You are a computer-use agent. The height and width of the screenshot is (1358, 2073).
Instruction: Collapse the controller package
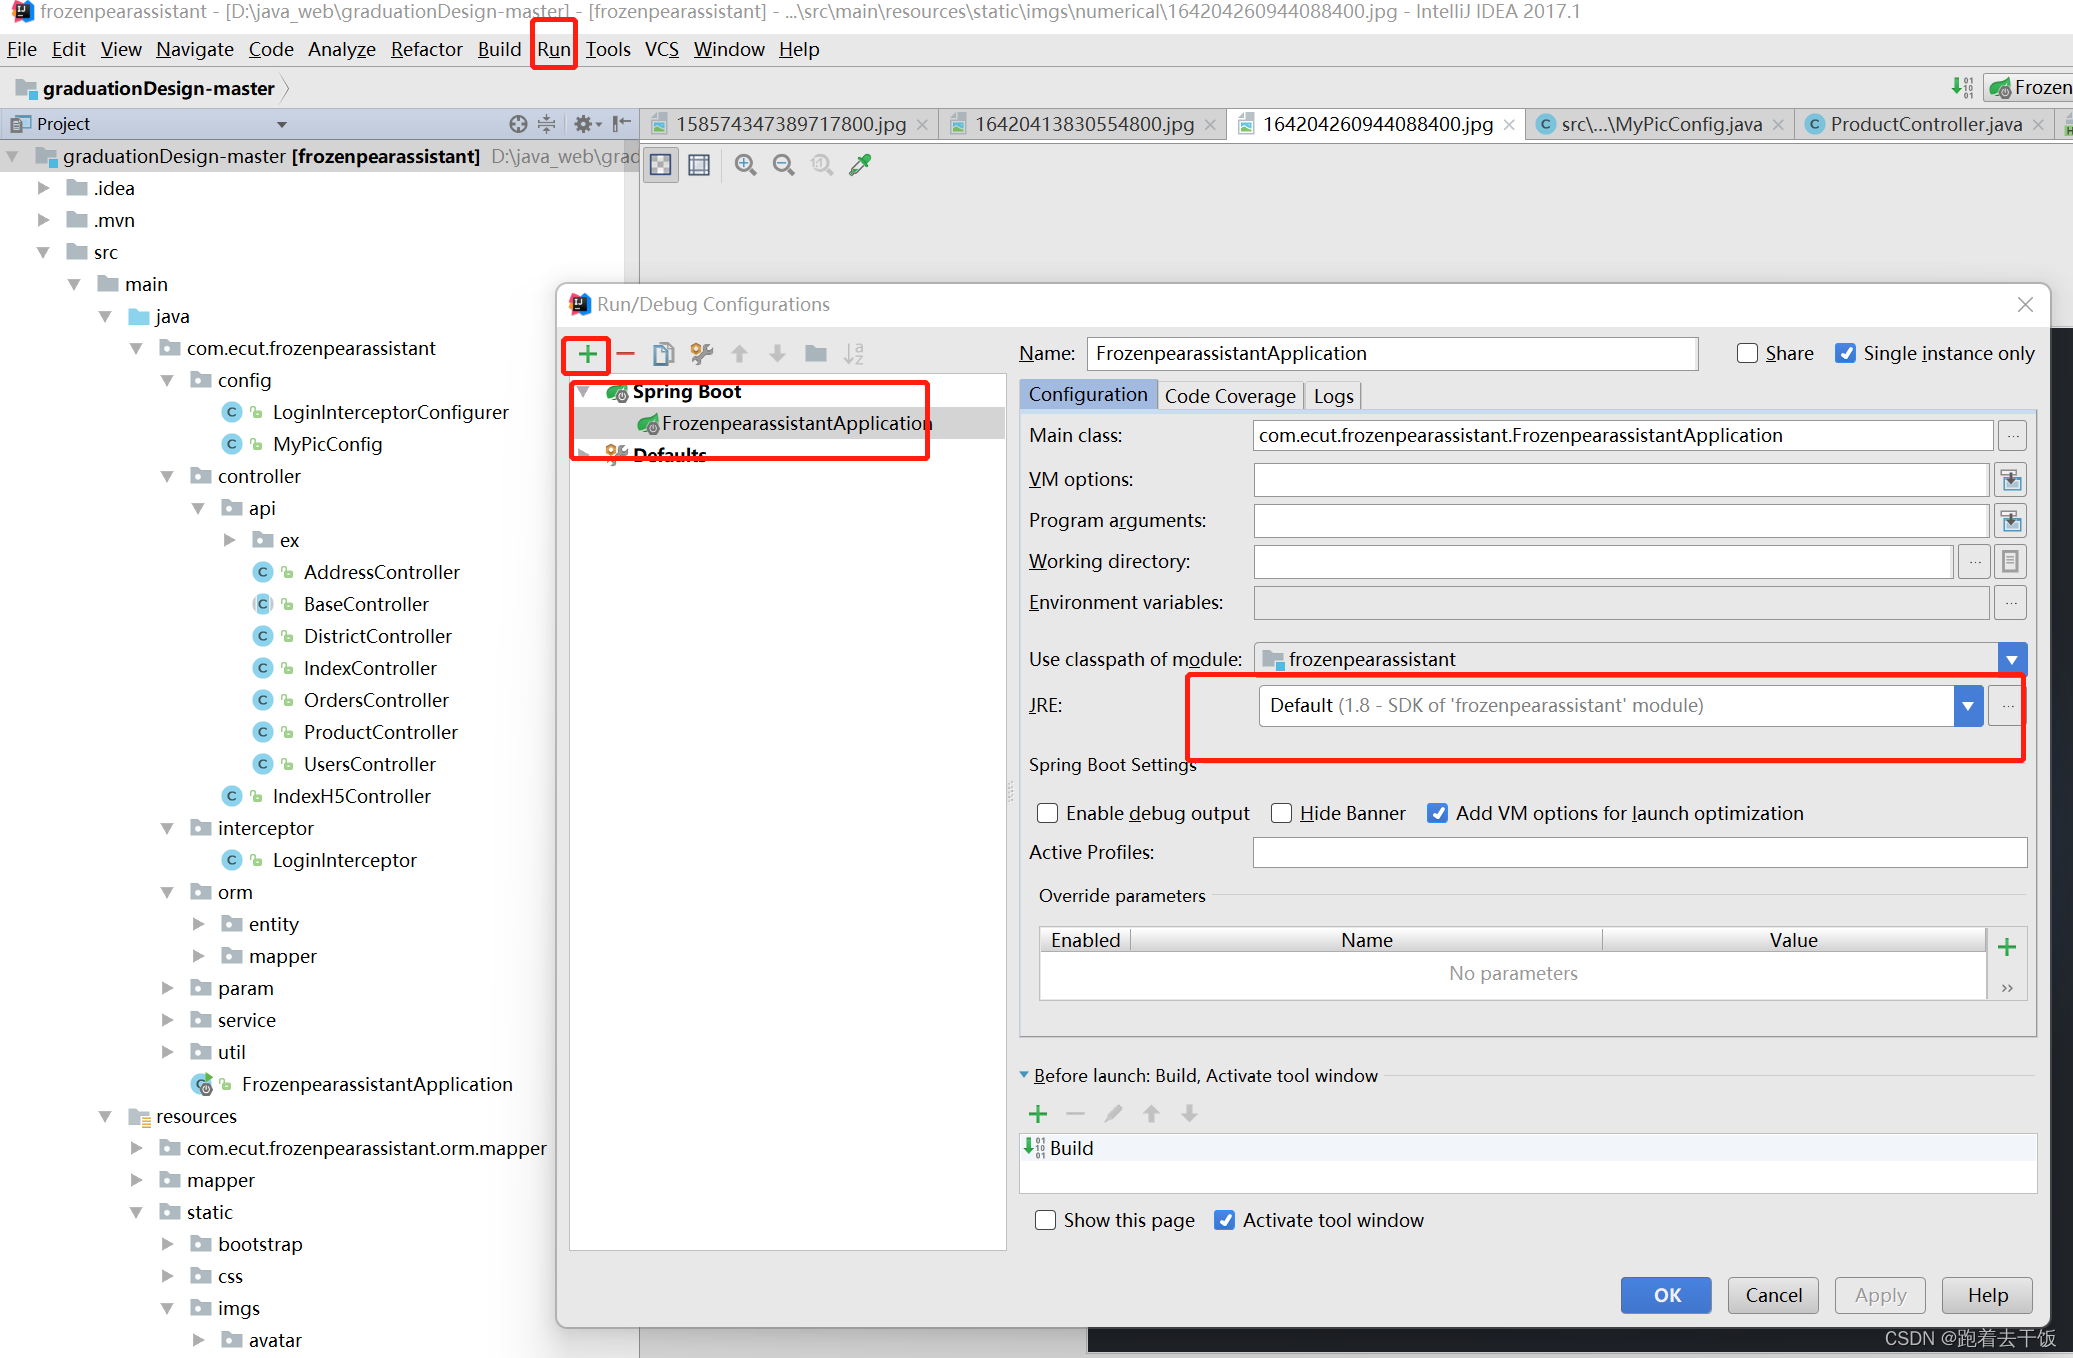tap(167, 476)
